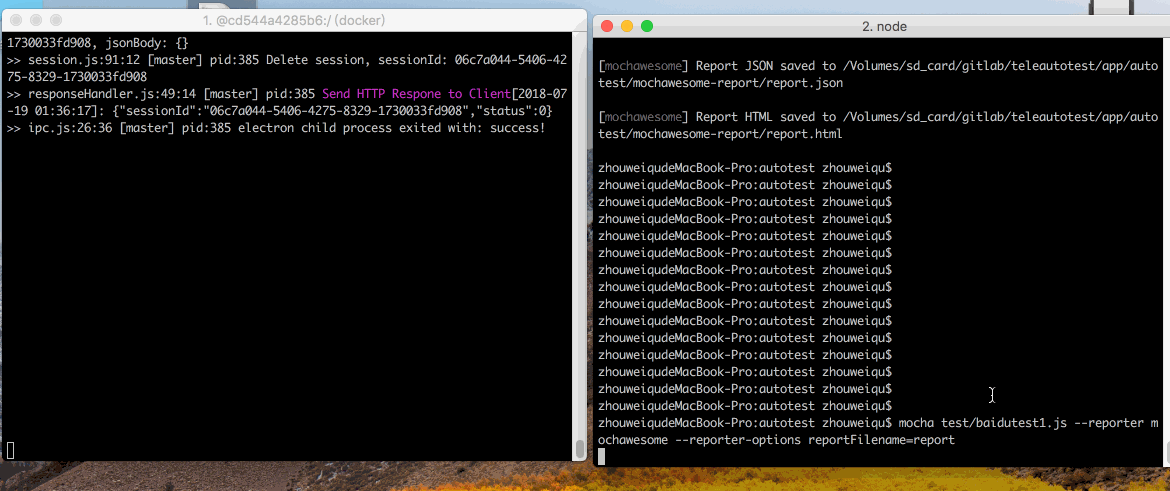1170x491 pixels.
Task: Minimize the docker terminal window
Action: click(x=36, y=20)
